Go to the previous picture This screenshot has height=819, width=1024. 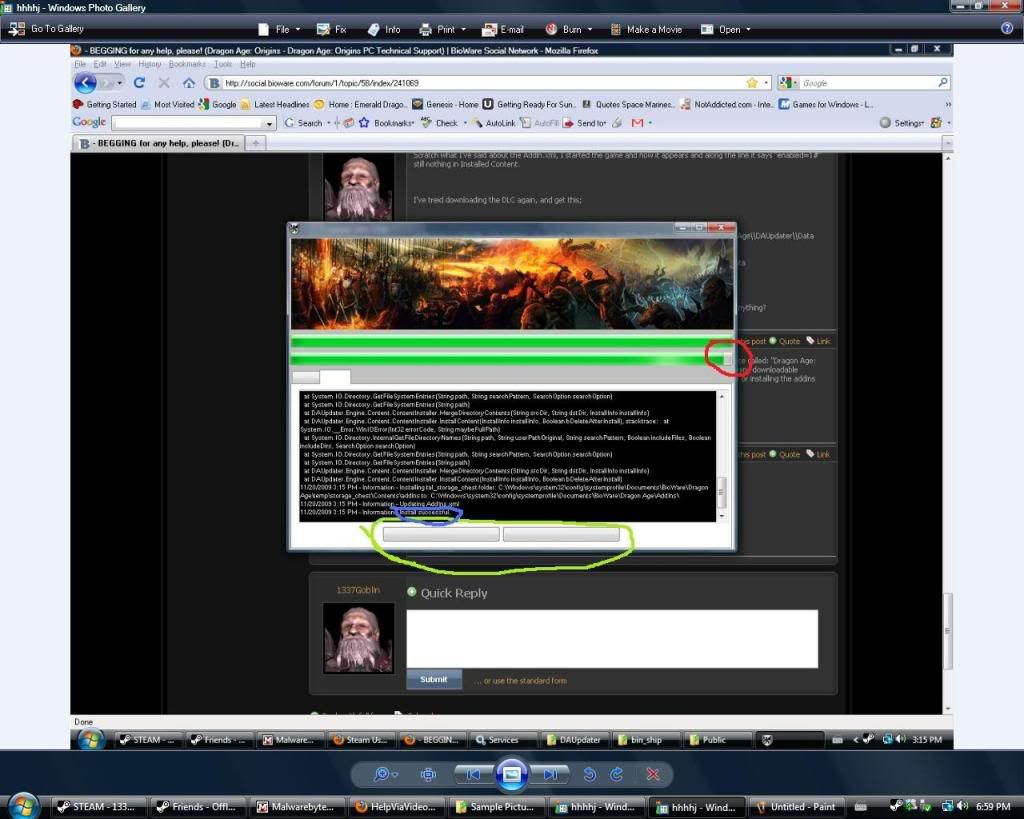[474, 774]
